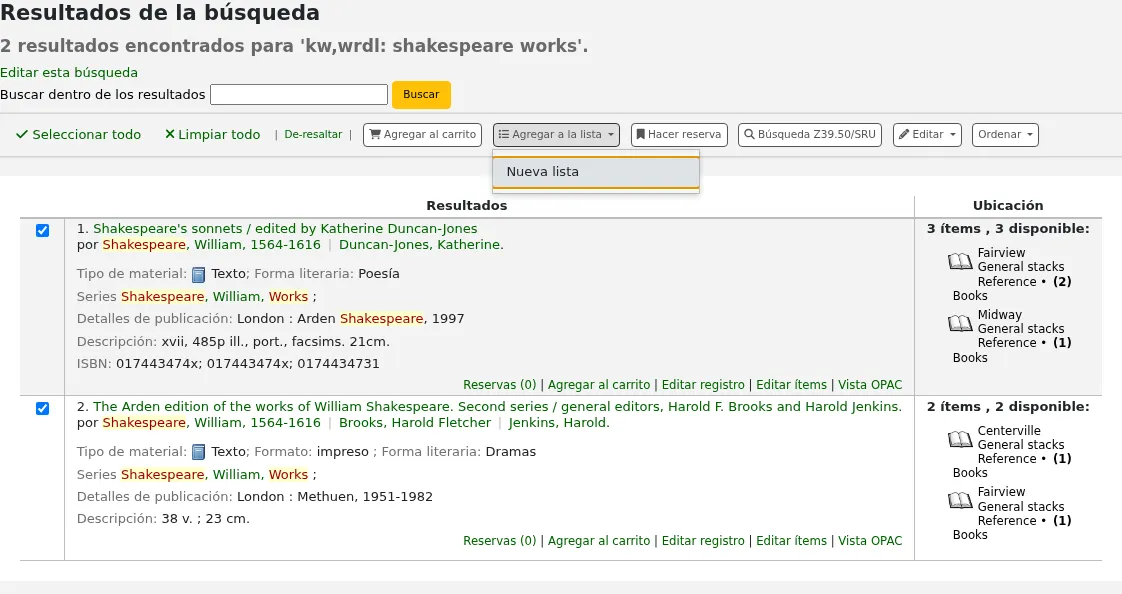This screenshot has width=1122, height=594.
Task: Click the Fairview book icon under 2 ítems
Action: point(960,501)
